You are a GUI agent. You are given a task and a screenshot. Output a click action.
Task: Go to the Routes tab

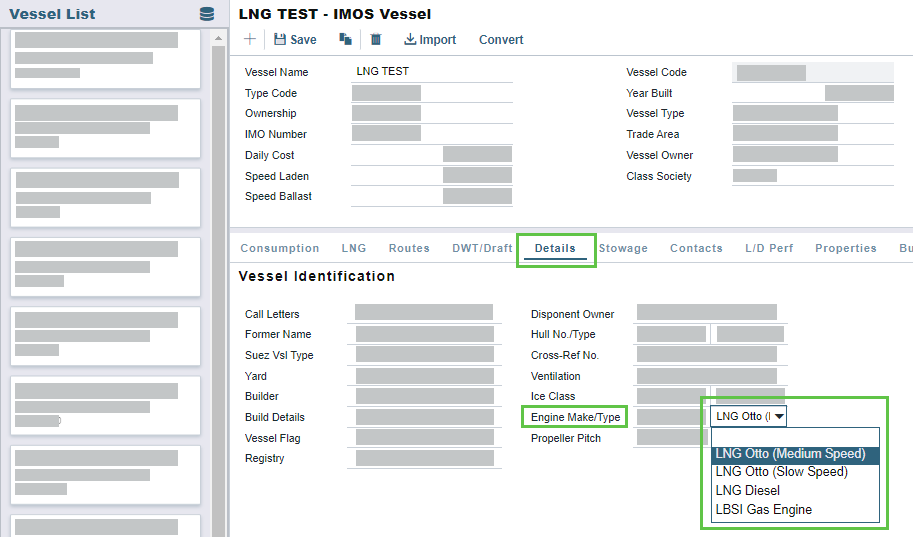[x=409, y=248]
